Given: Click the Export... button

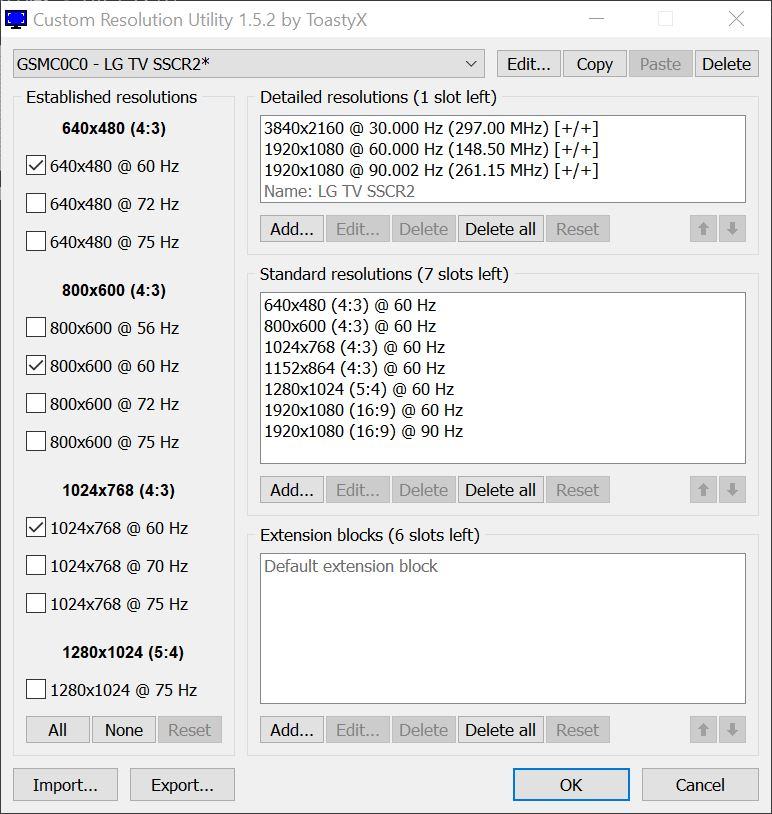Looking at the screenshot, I should (x=182, y=785).
